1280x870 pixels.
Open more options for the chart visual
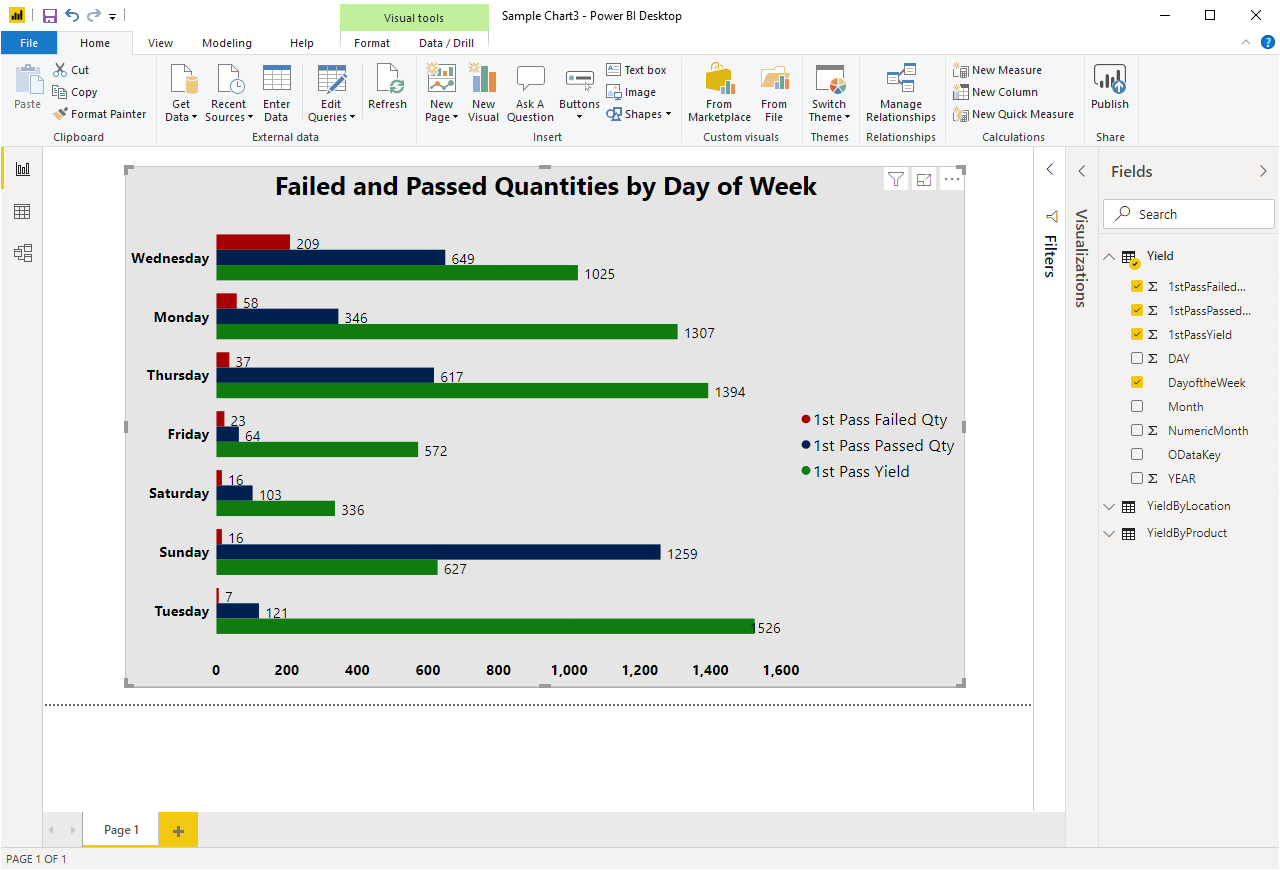951,178
